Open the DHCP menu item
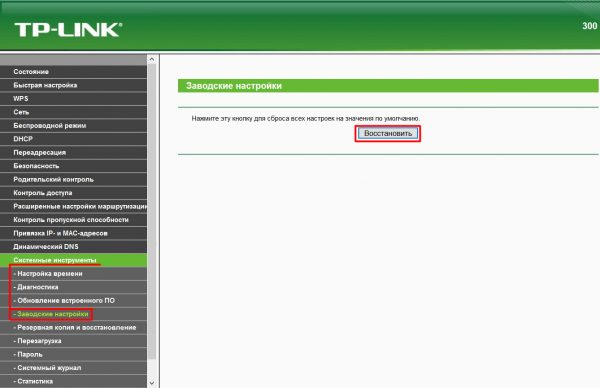This screenshot has width=600, height=388. (x=73, y=139)
